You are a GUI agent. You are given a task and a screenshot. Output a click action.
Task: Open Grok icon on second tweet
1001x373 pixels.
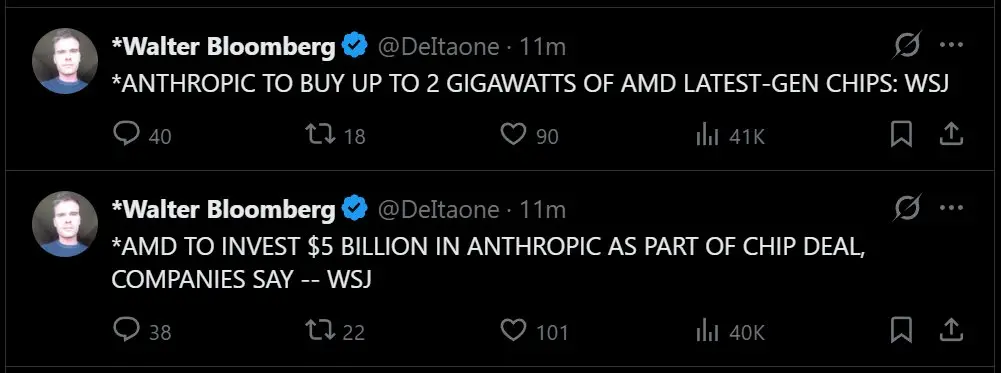click(x=907, y=208)
